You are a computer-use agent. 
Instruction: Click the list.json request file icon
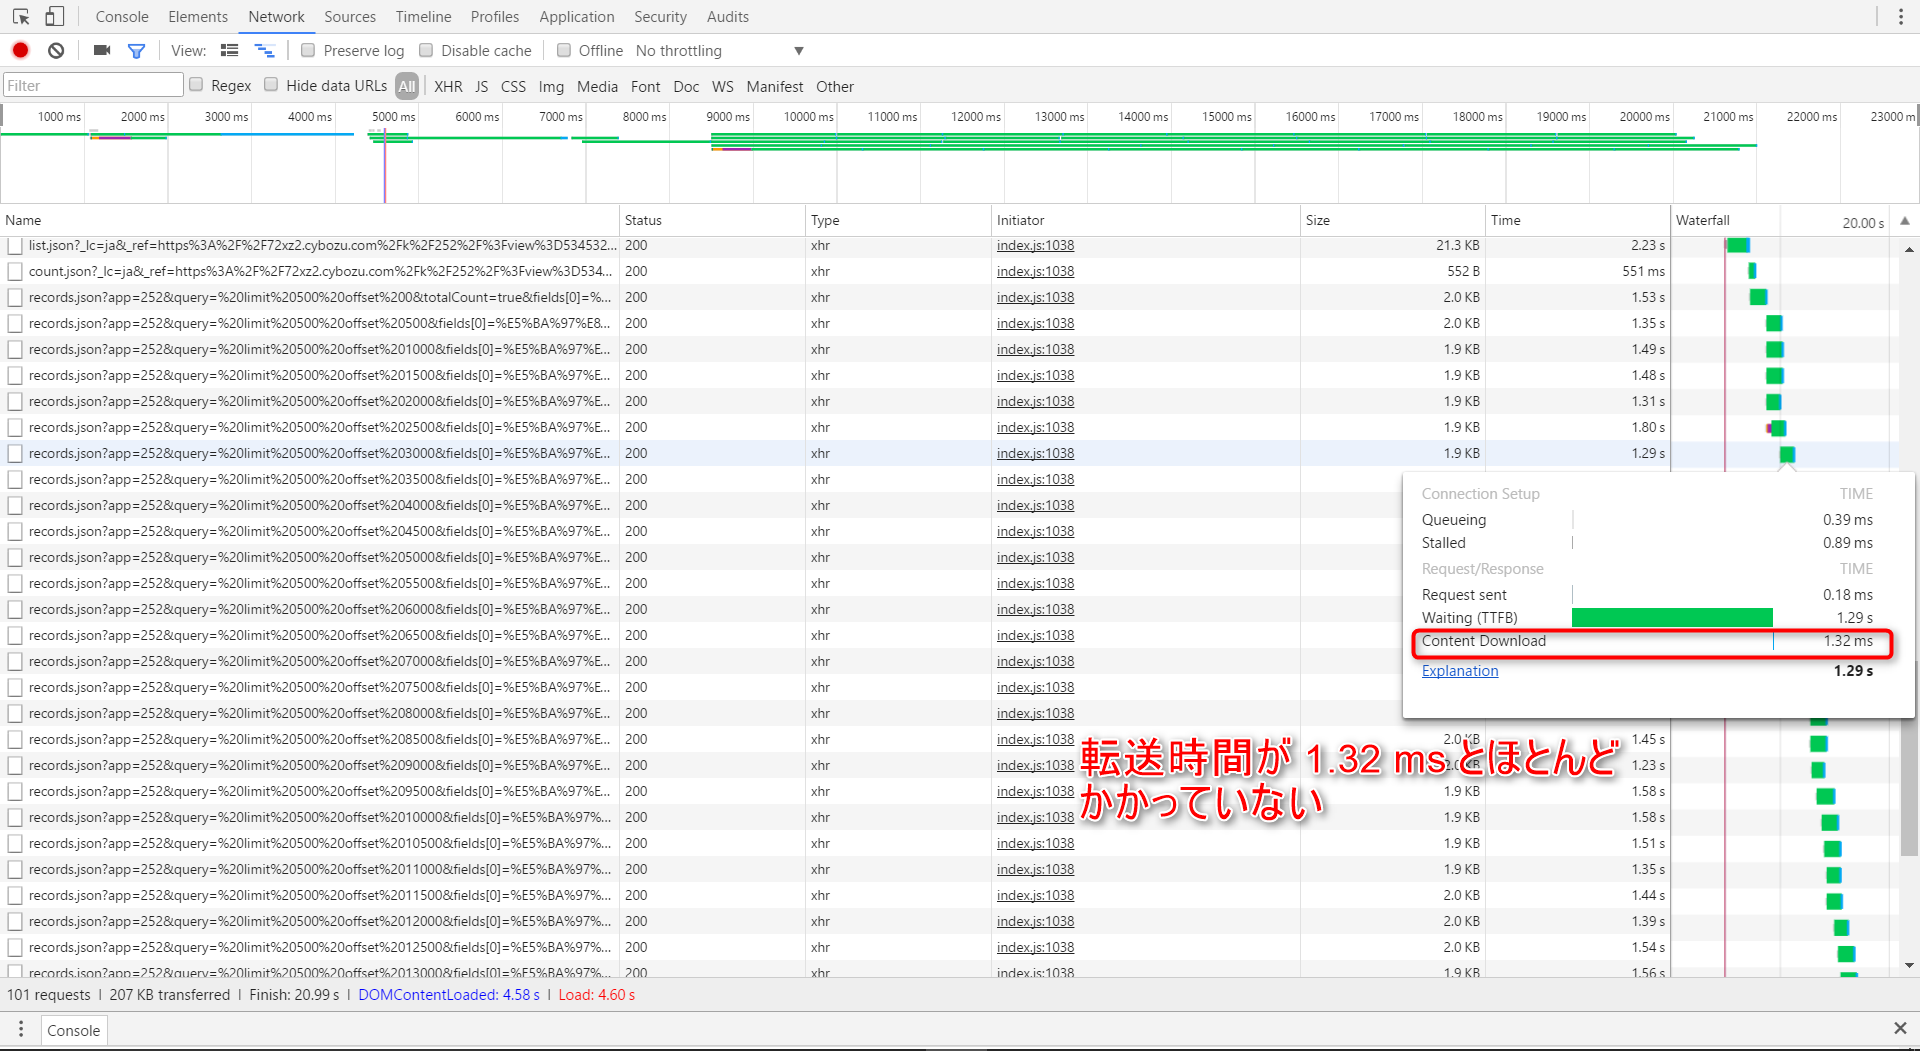tap(15, 246)
